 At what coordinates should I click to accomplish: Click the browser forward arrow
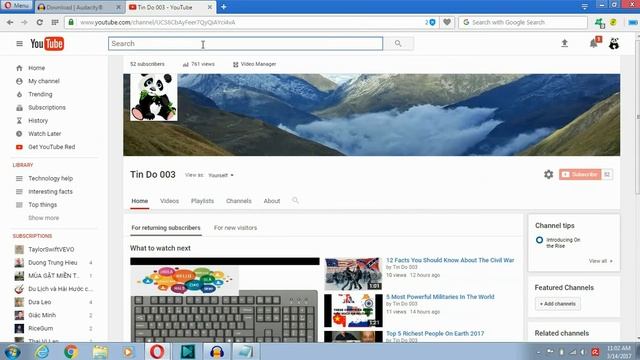coord(24,22)
